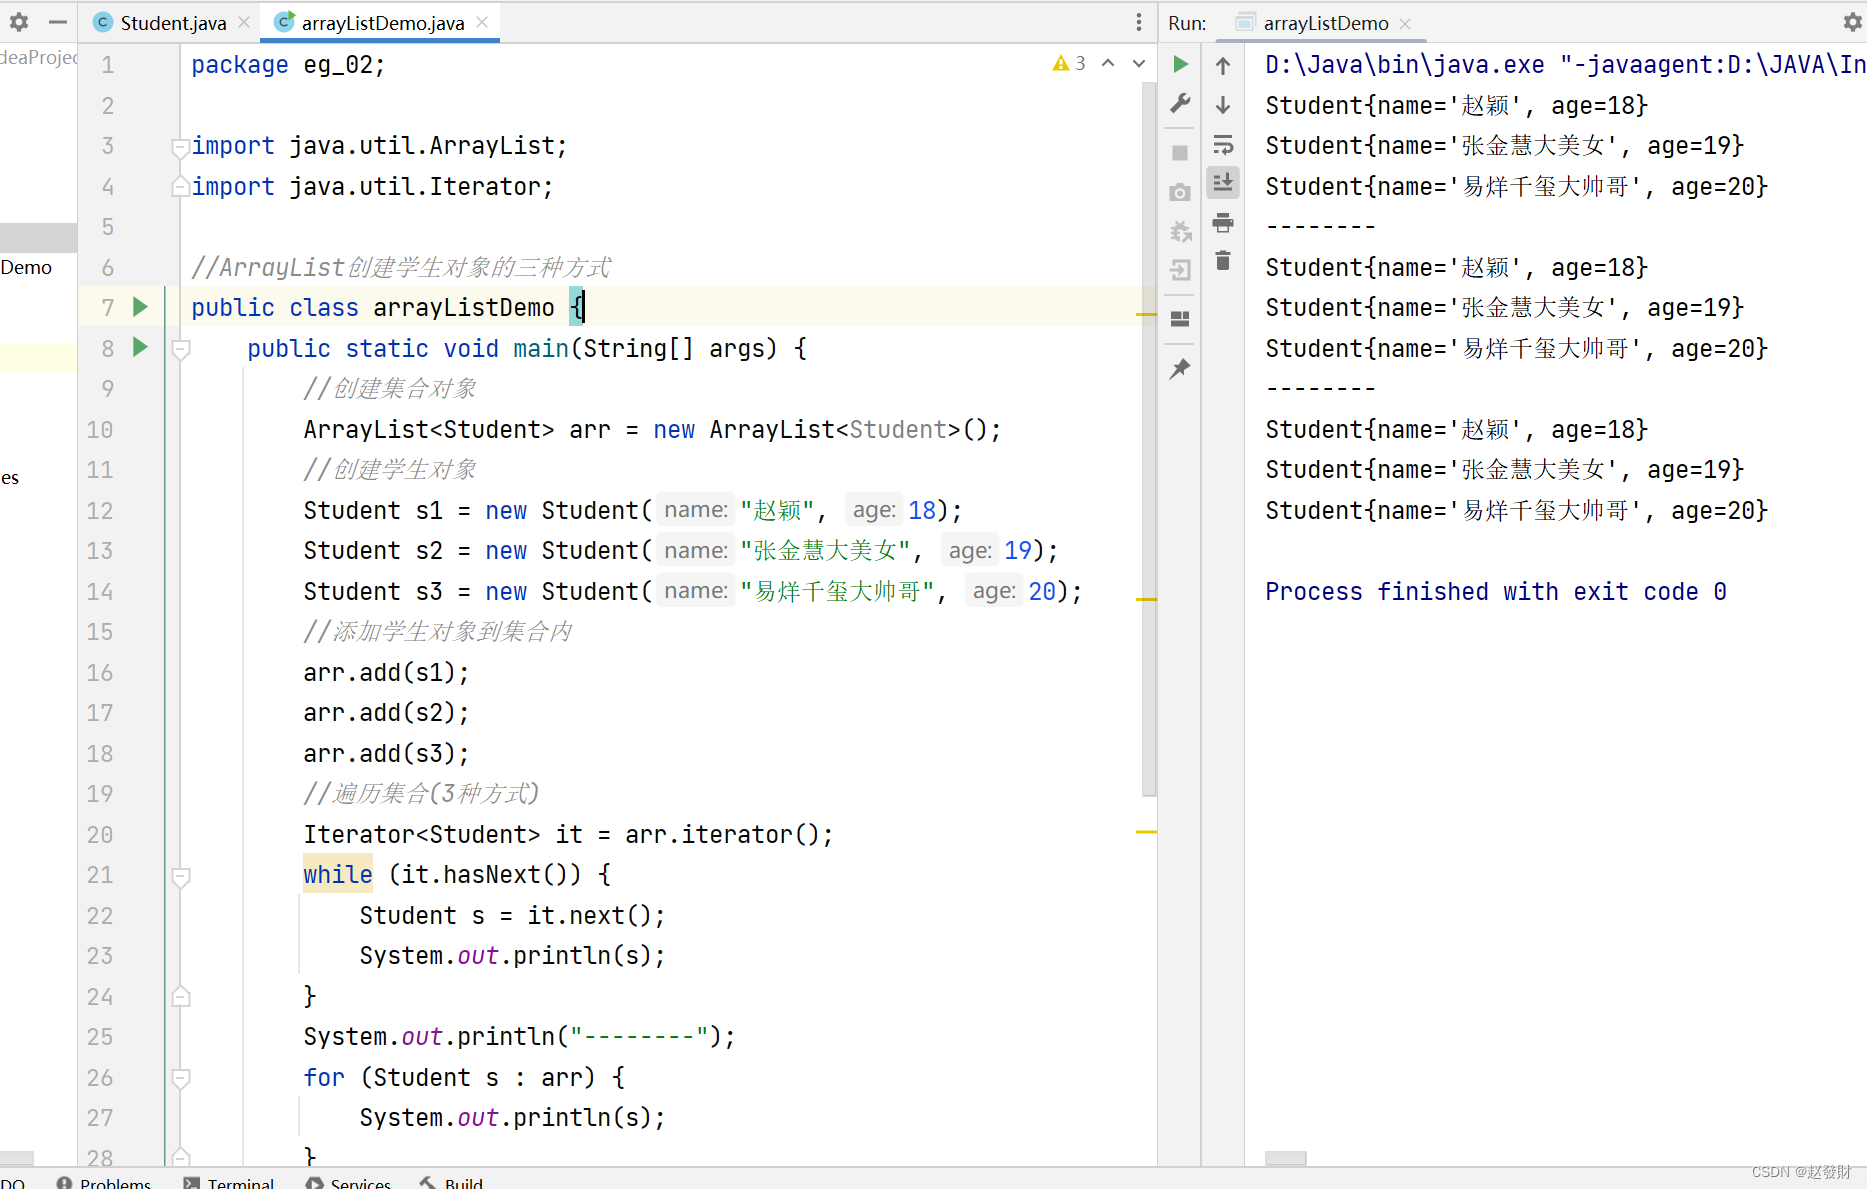This screenshot has height=1189, width=1867.
Task: Go to previous highlighted problem arrow
Action: 1108,63
